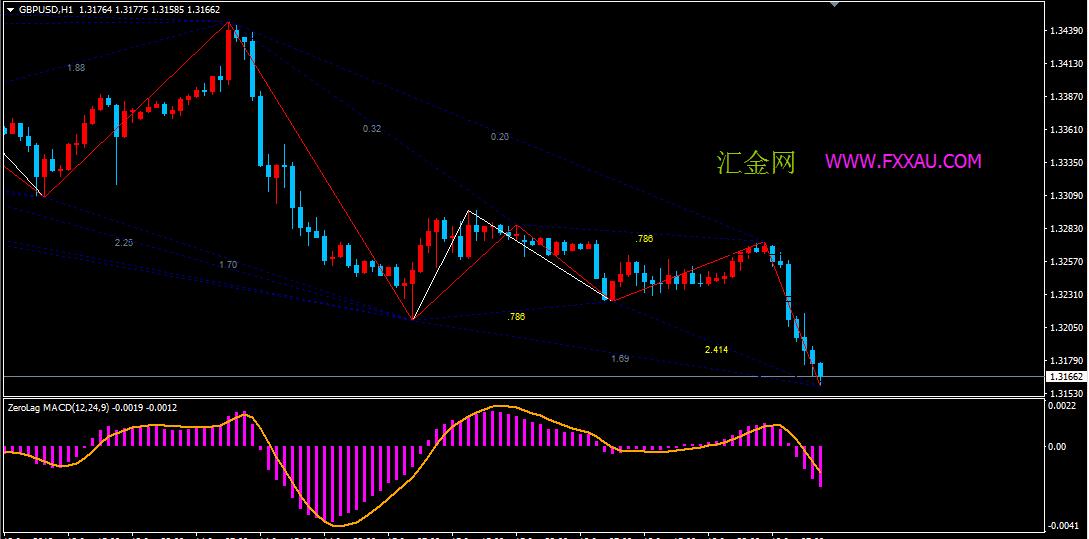Open the chart menu triangle beside GBPUSD,H1
The image size is (1089, 539).
click(x=10, y=10)
